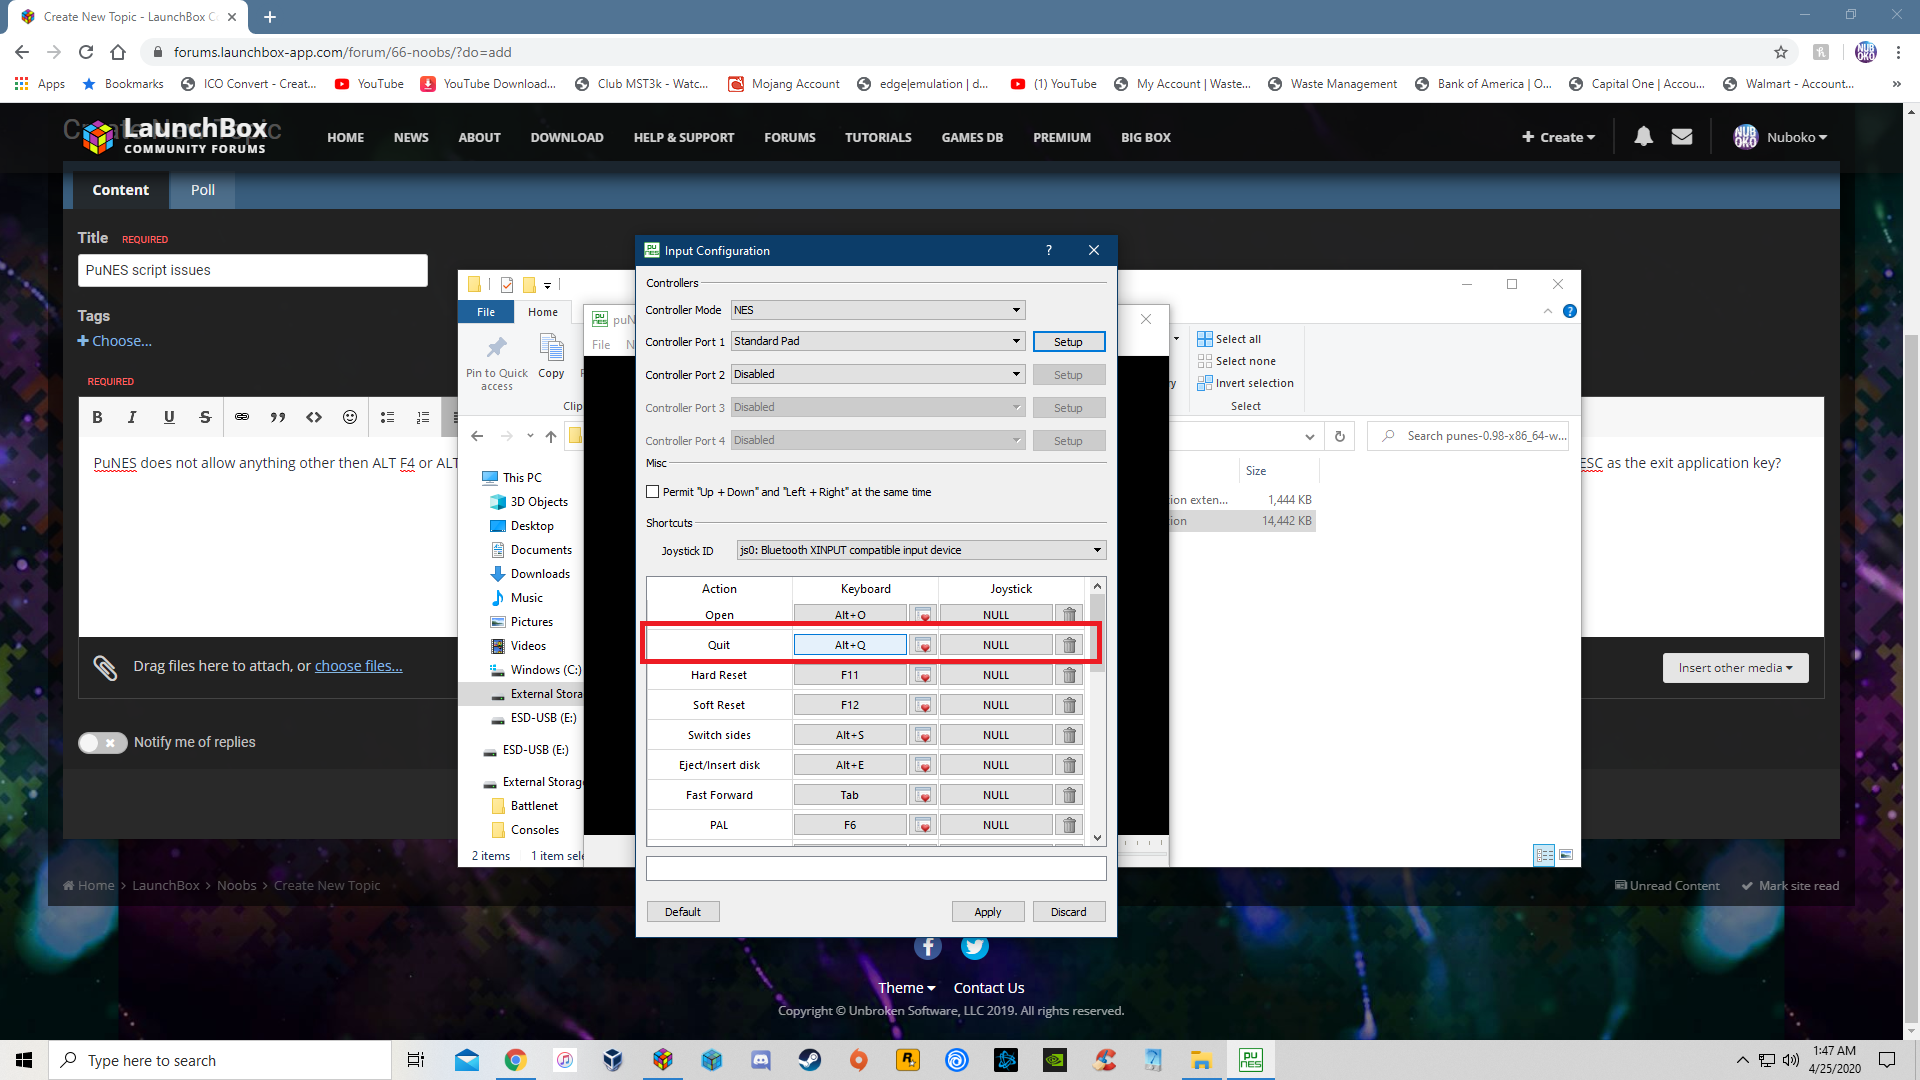The height and width of the screenshot is (1080, 1920).
Task: Refresh File Explorer folder view
Action: [x=1340, y=436]
